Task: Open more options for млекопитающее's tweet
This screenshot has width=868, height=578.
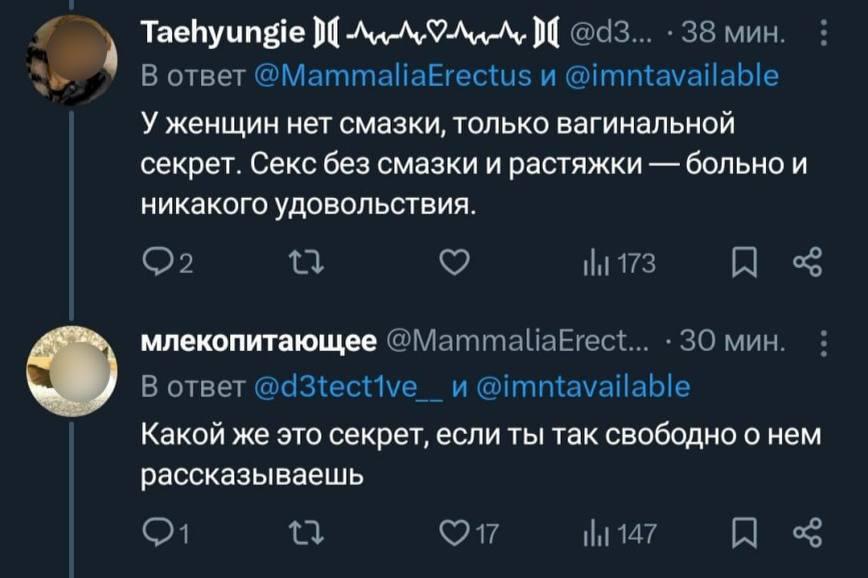Action: [x=822, y=341]
